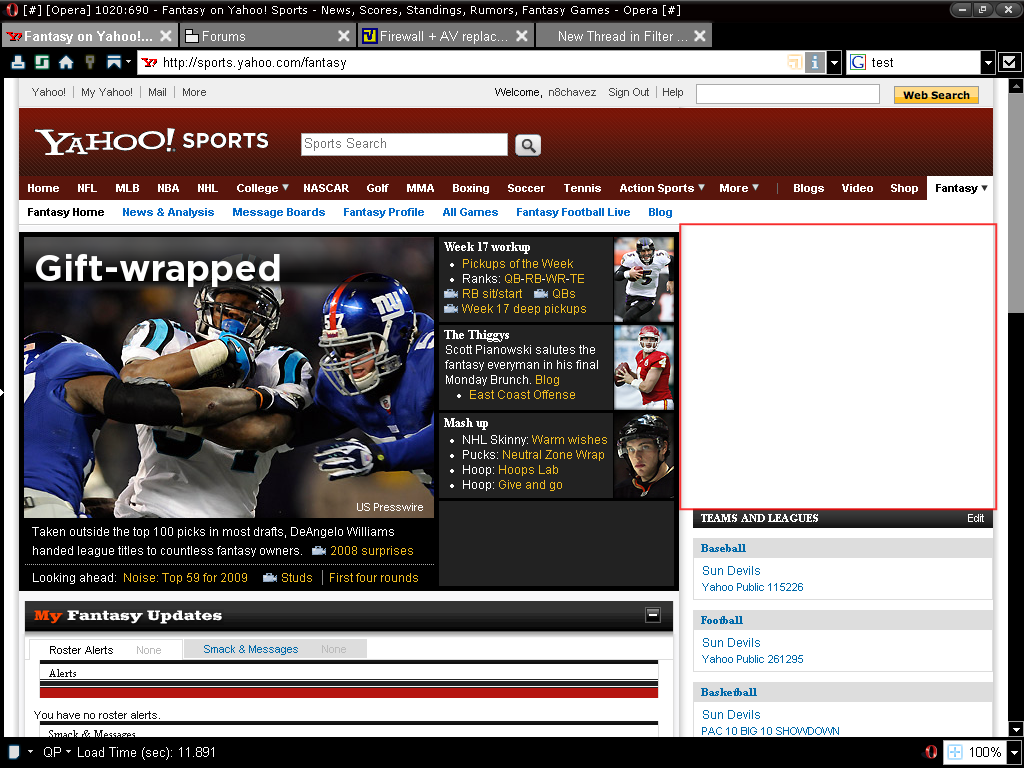Open the Pickups of the Week link

(517, 264)
